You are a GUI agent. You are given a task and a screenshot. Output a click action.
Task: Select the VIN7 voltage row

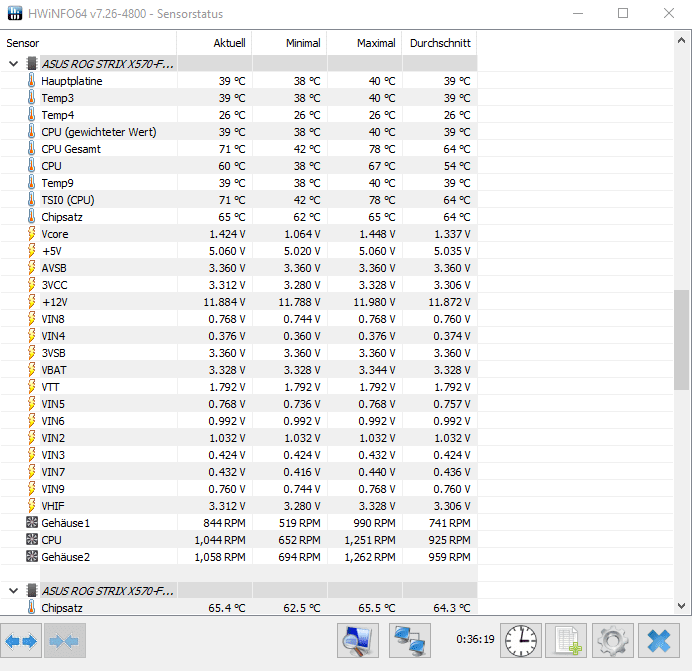238,472
